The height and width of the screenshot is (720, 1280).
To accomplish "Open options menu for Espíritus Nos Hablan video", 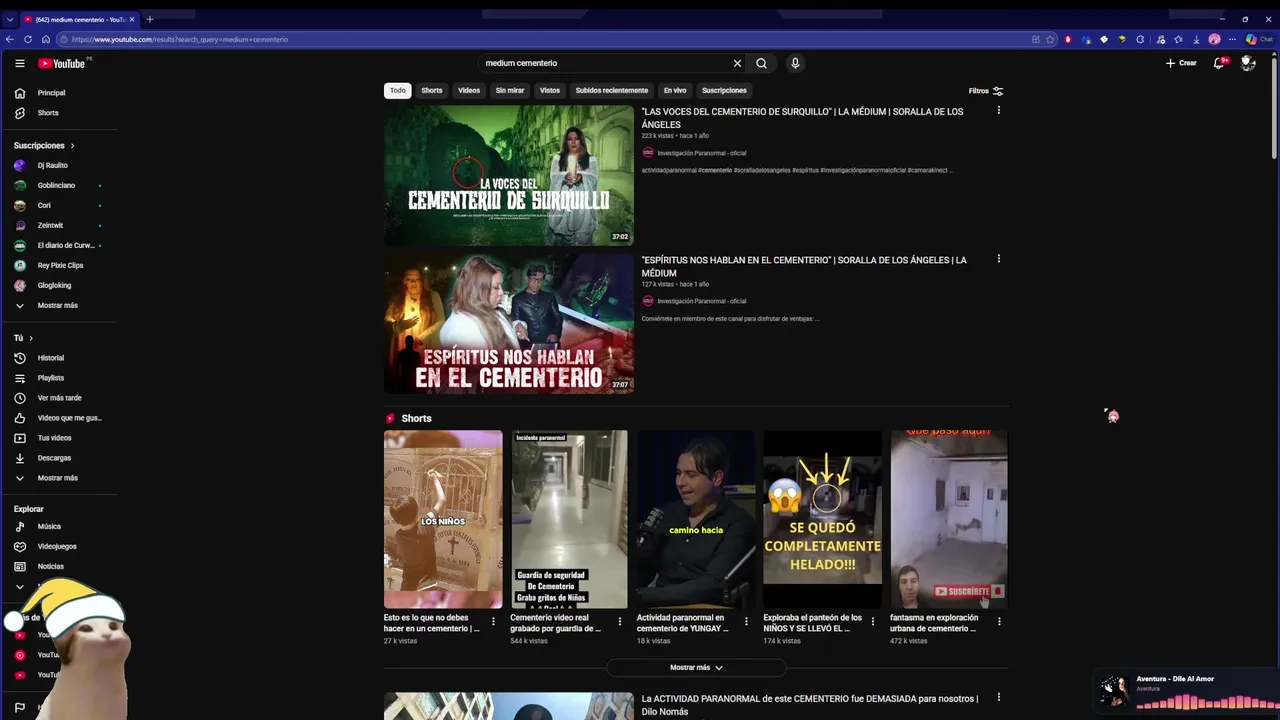I will pyautogui.click(x=998, y=259).
